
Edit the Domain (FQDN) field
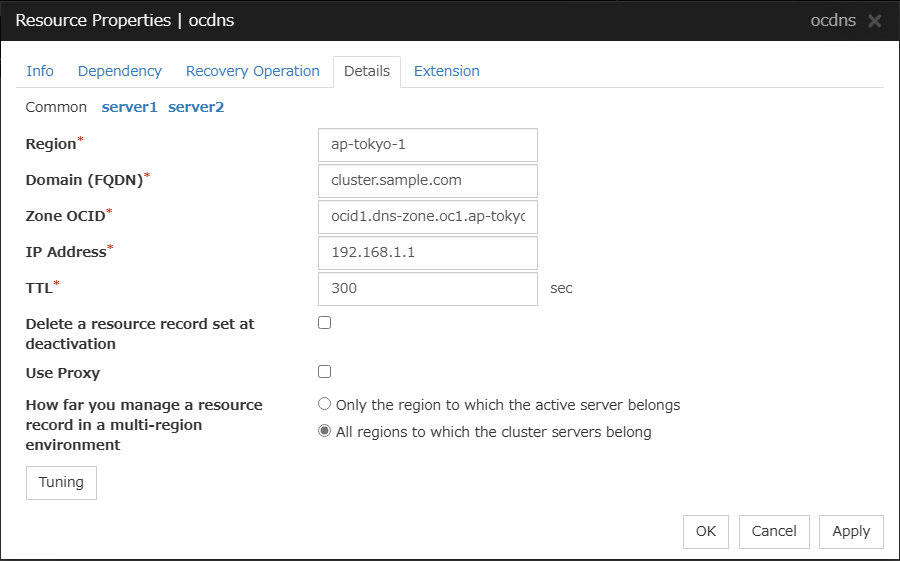(x=427, y=181)
